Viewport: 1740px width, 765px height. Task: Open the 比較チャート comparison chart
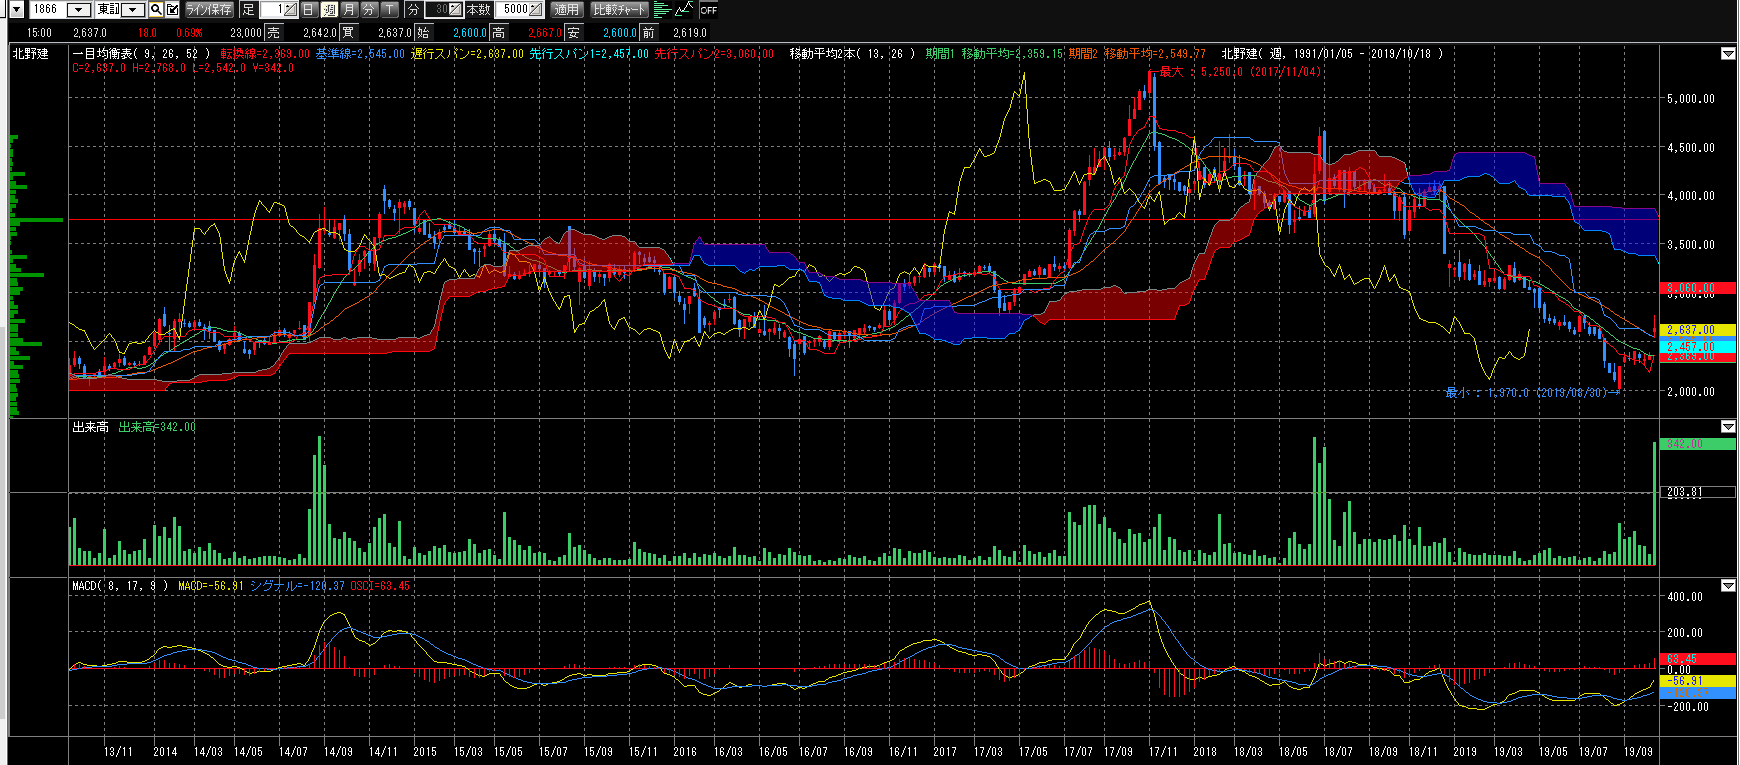[620, 10]
